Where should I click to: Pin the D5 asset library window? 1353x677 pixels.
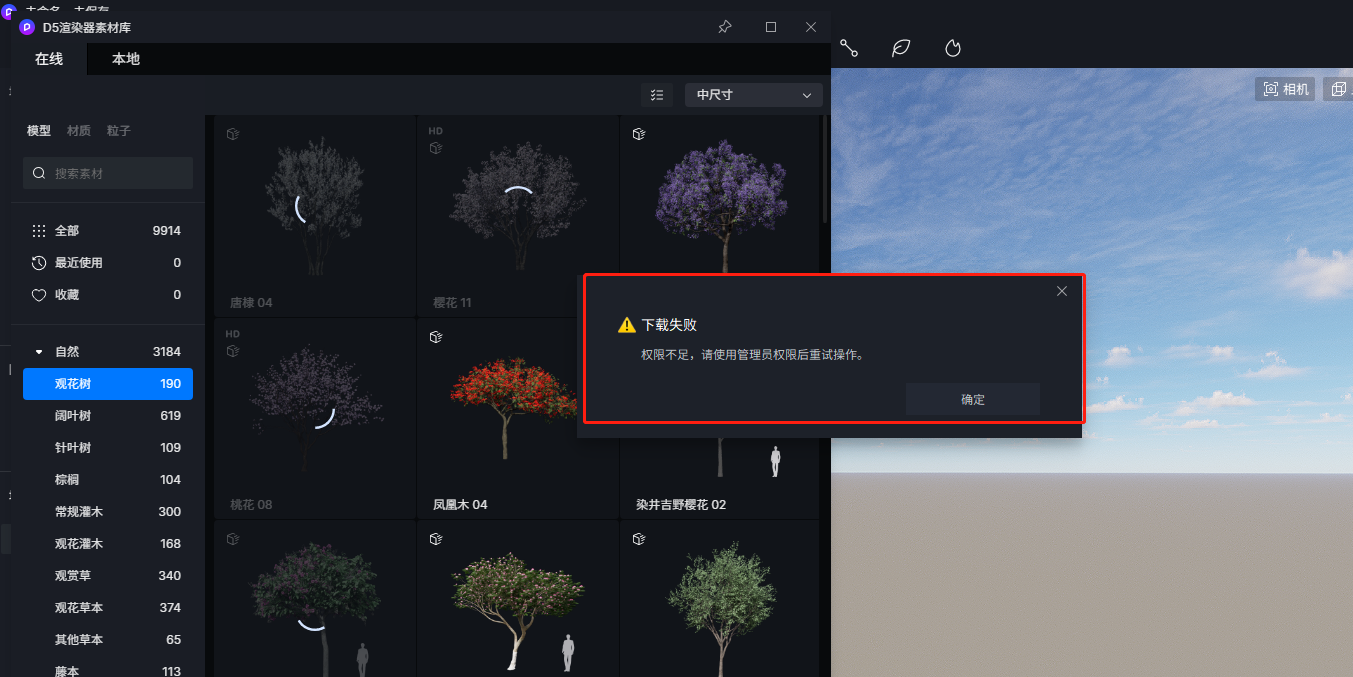click(725, 27)
